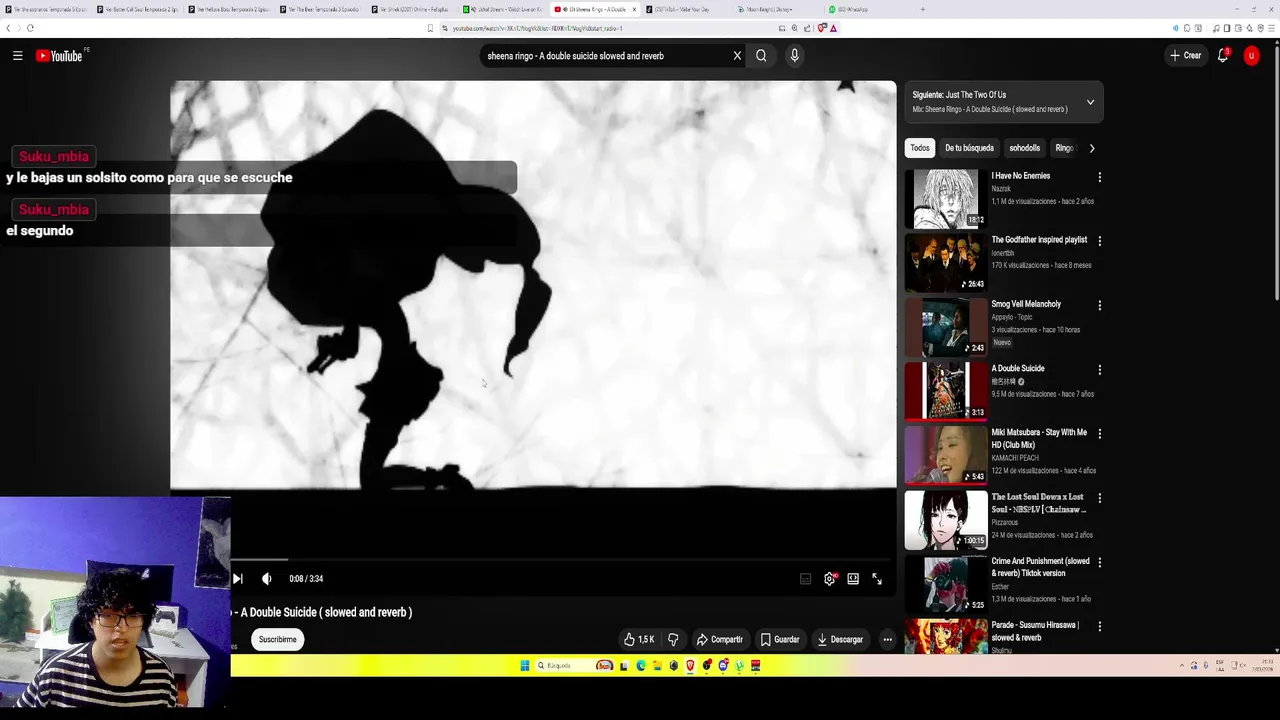This screenshot has width=1280, height=720.
Task: Switch the player to full screen
Action: pos(877,579)
